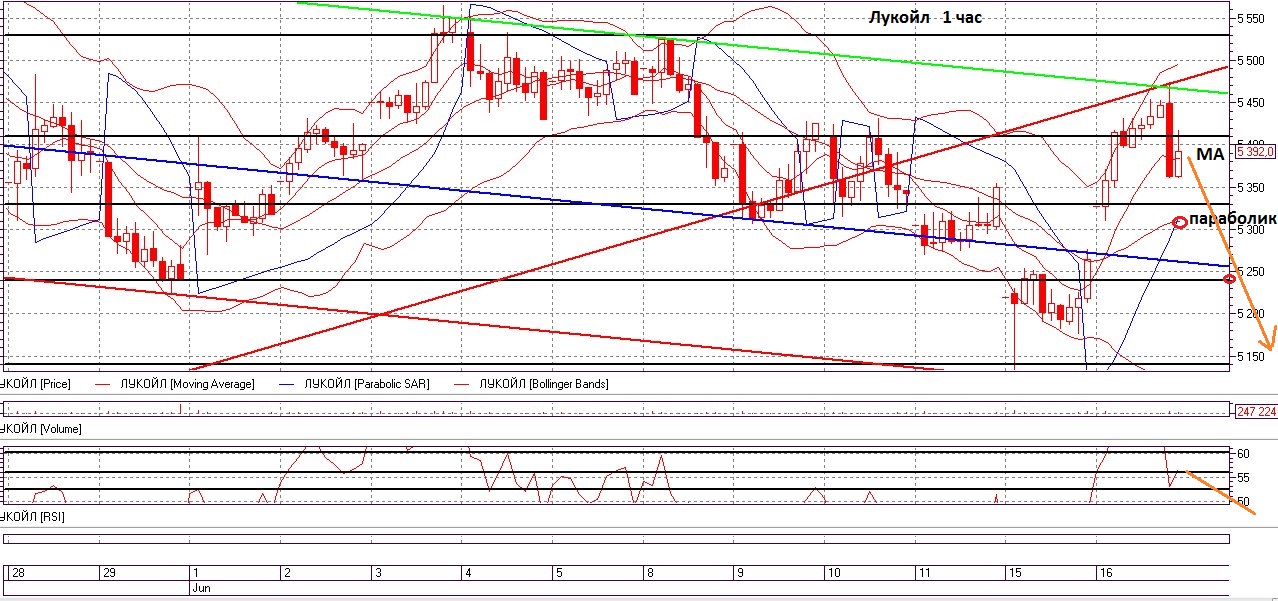Click the RSI 55 level label
Viewport: 1278px width, 601px height.
point(1245,477)
